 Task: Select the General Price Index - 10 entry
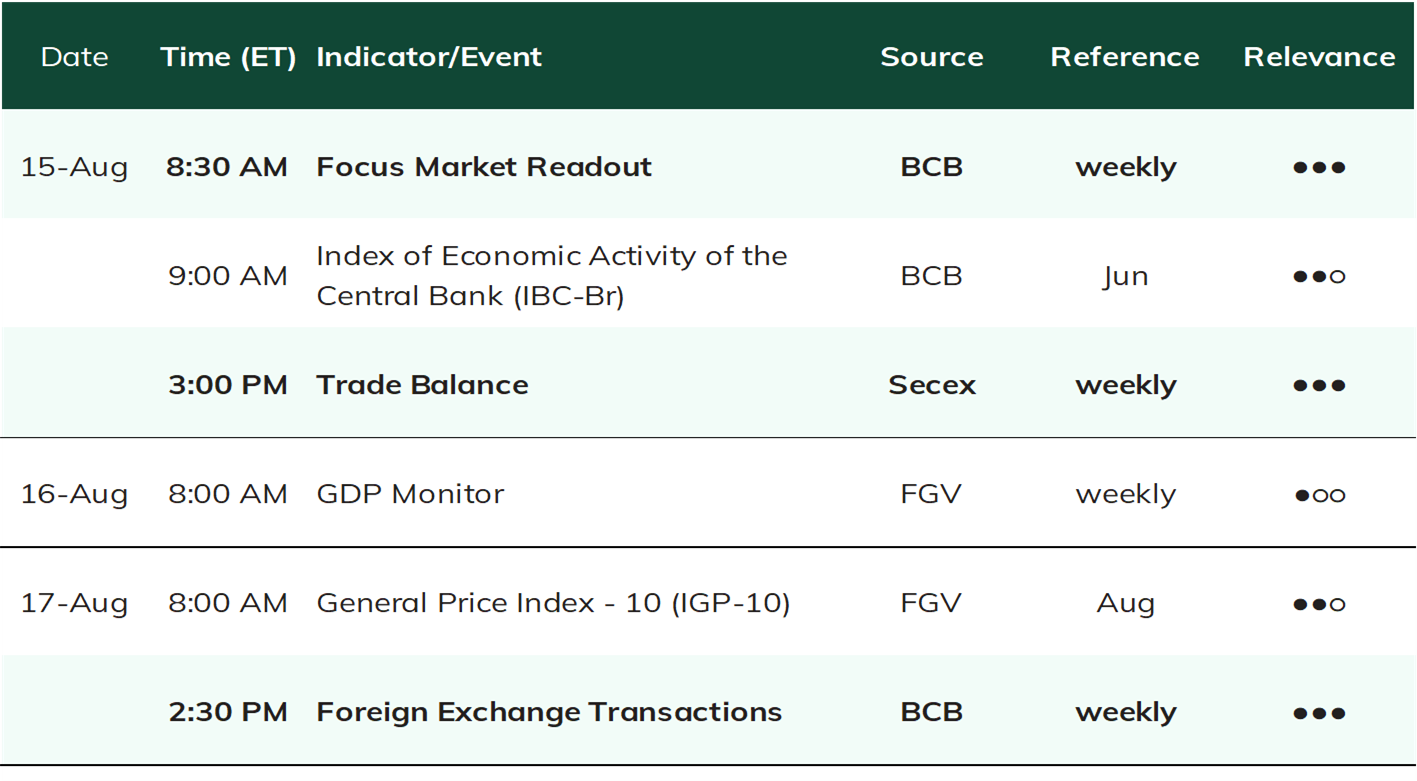pos(553,603)
